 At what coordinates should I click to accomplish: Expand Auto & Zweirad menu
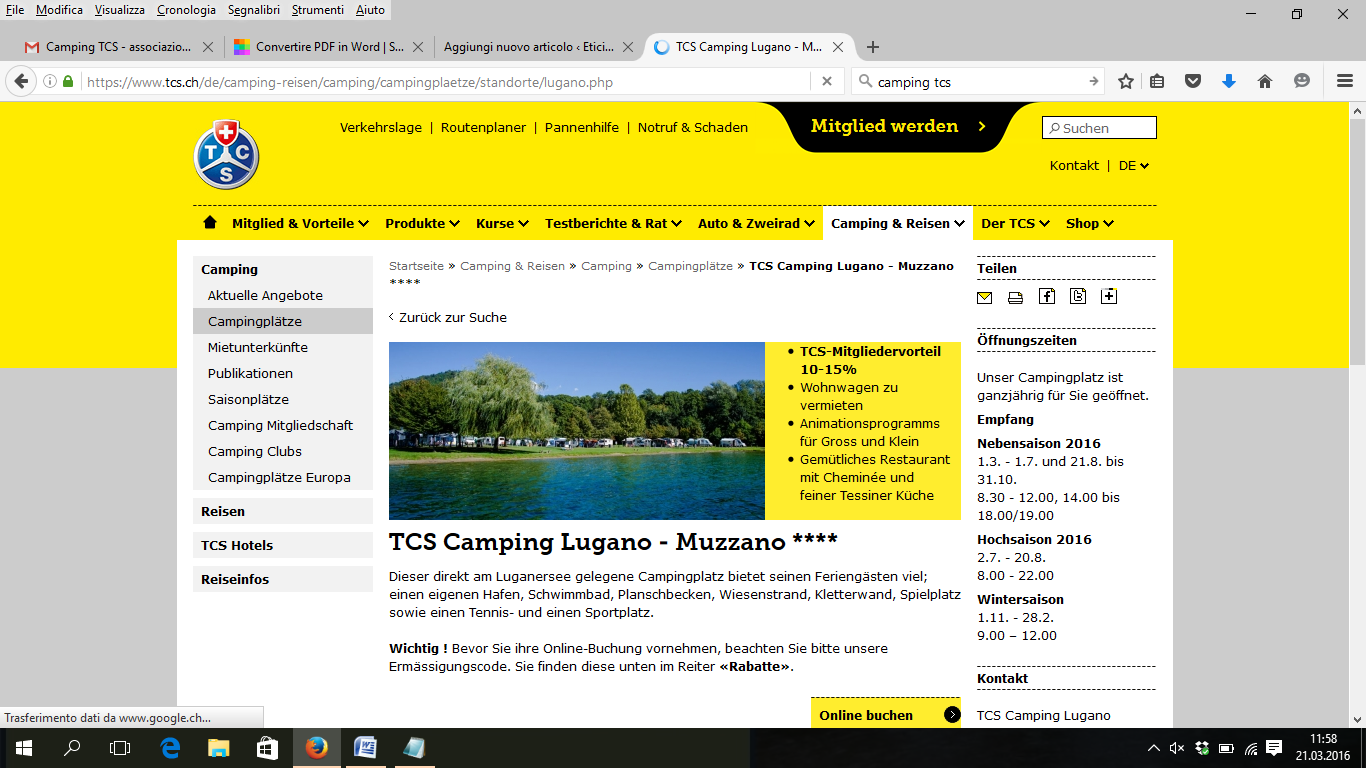[755, 223]
